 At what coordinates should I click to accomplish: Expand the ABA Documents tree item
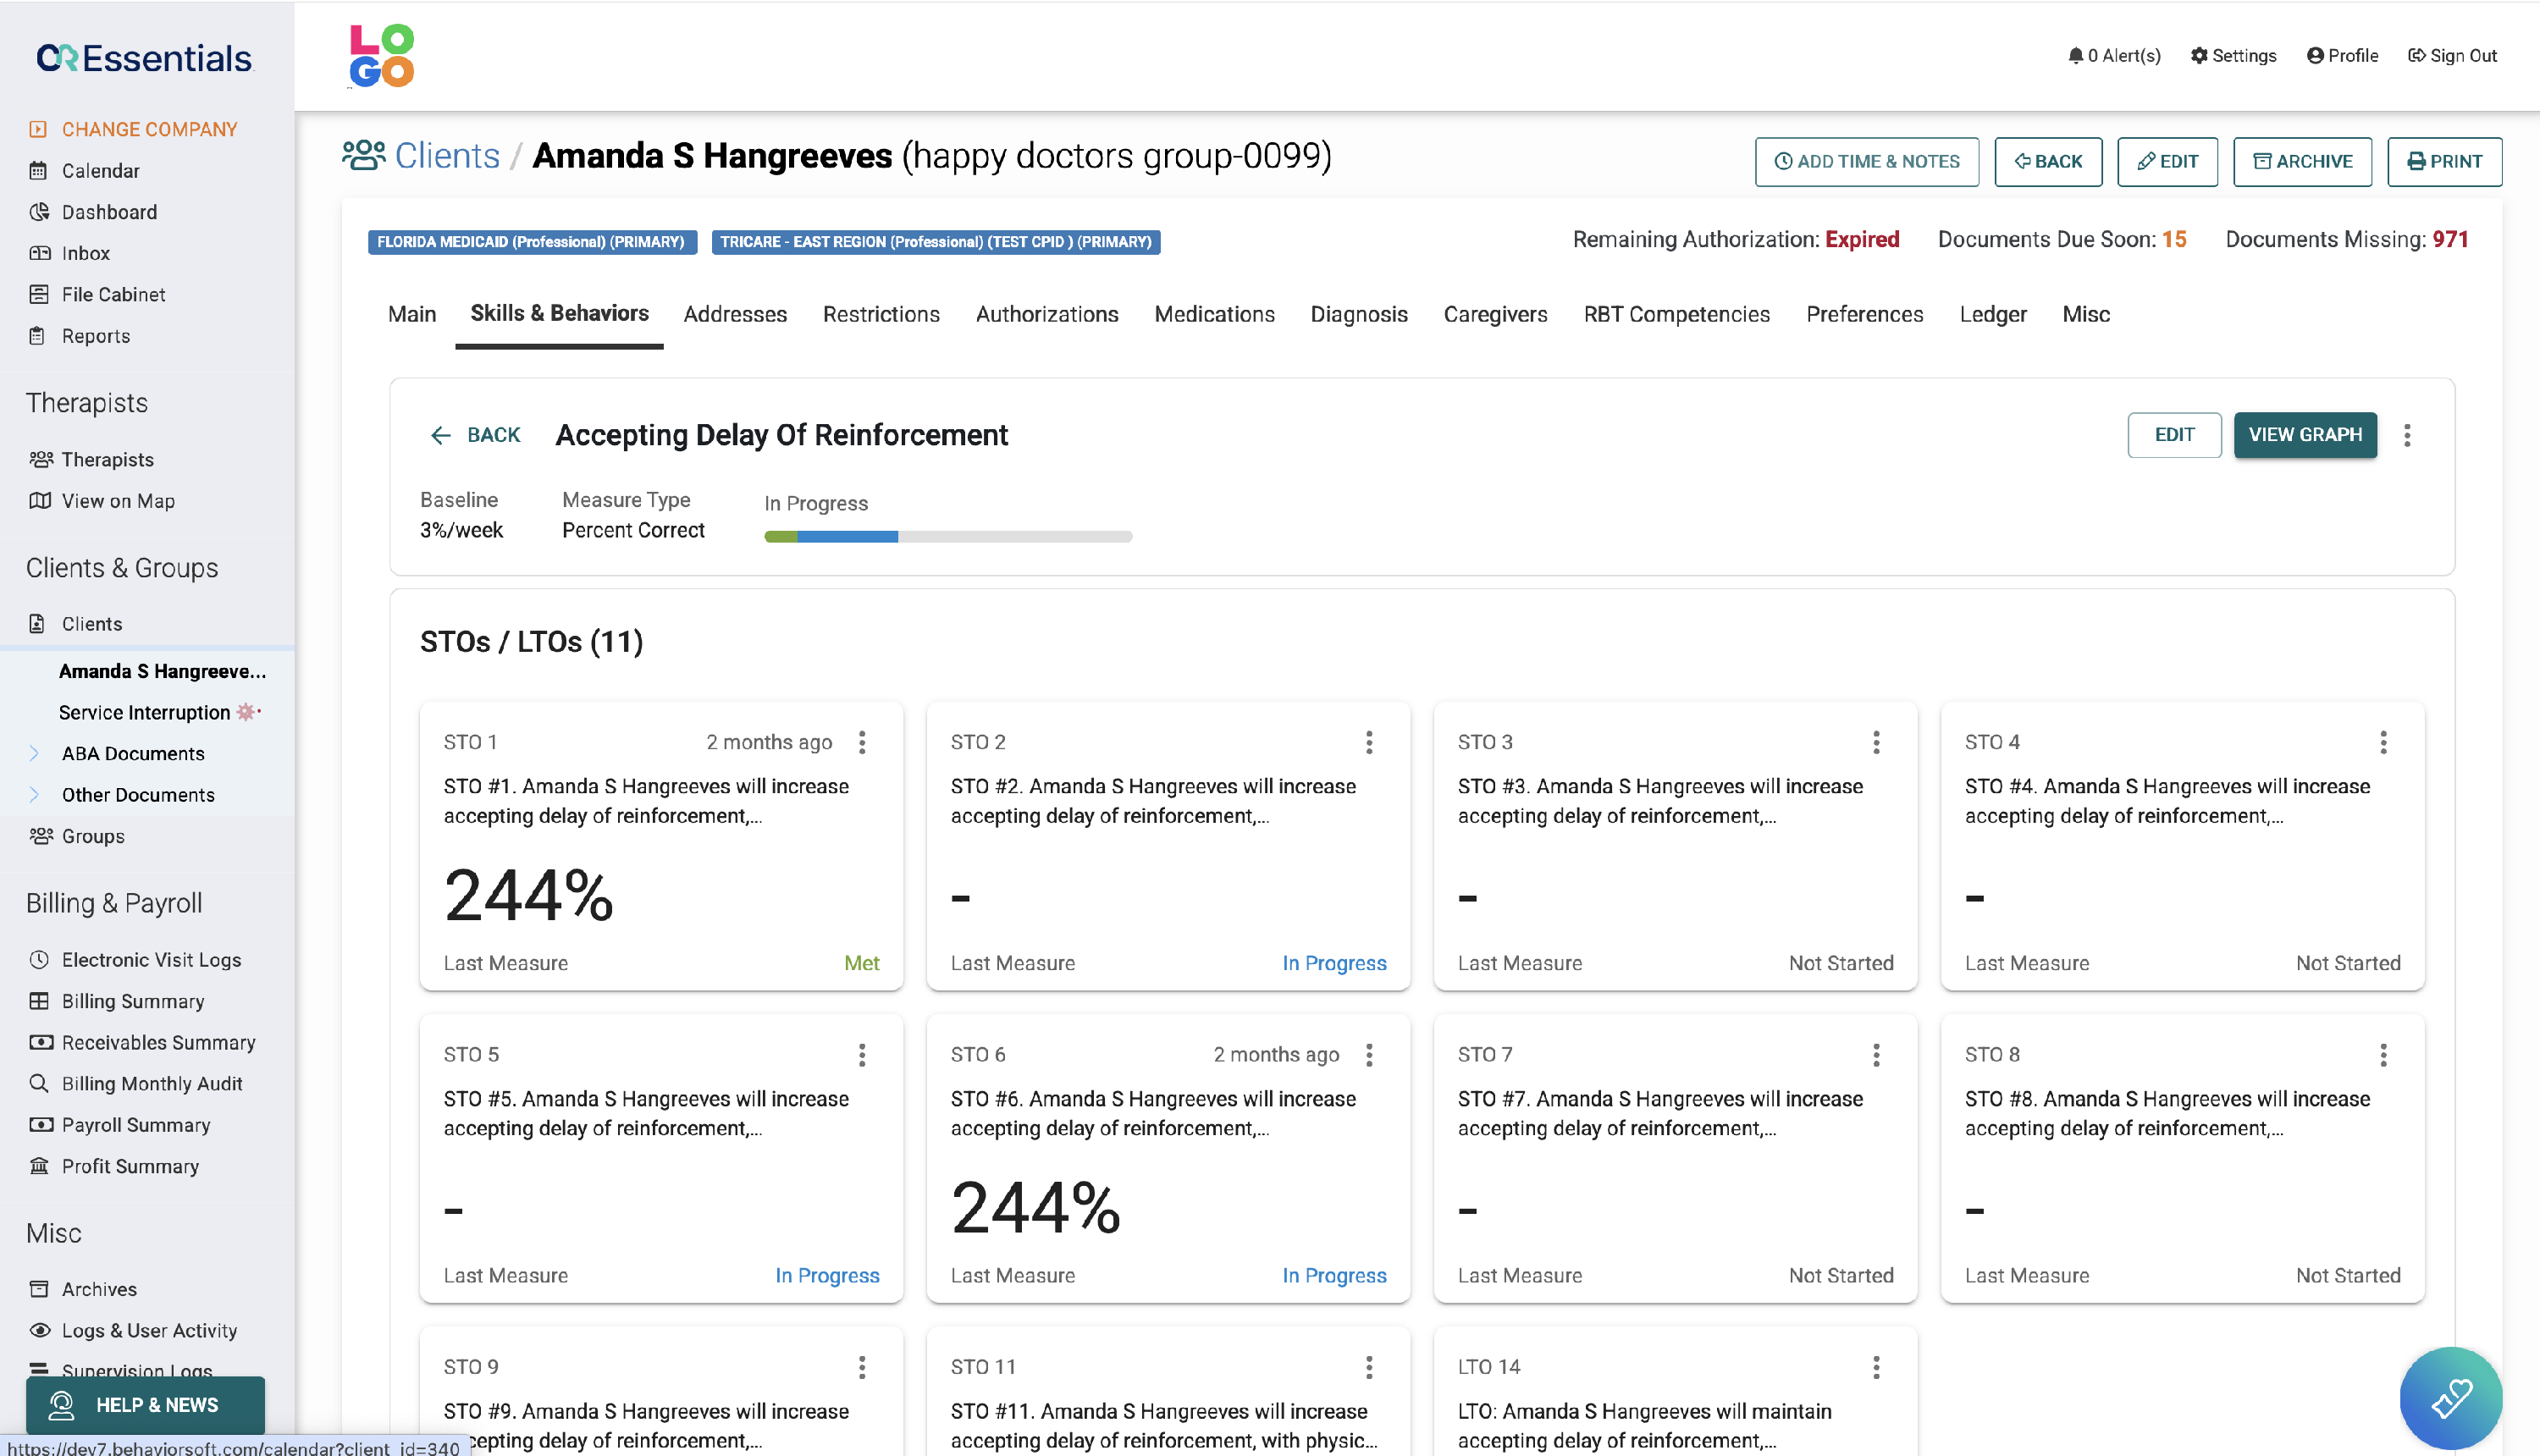click(x=34, y=753)
